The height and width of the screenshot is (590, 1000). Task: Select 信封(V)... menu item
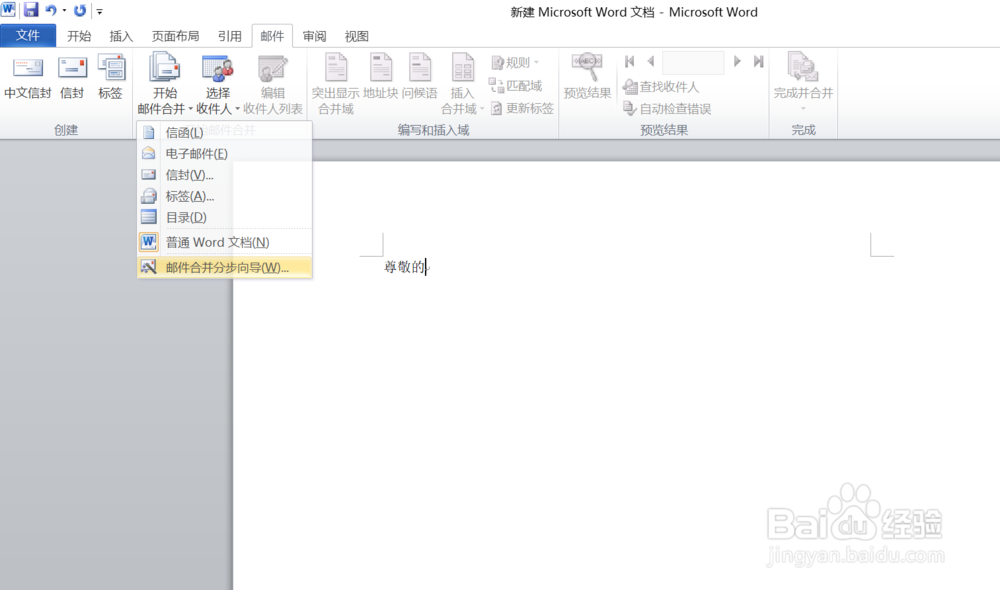[224, 175]
